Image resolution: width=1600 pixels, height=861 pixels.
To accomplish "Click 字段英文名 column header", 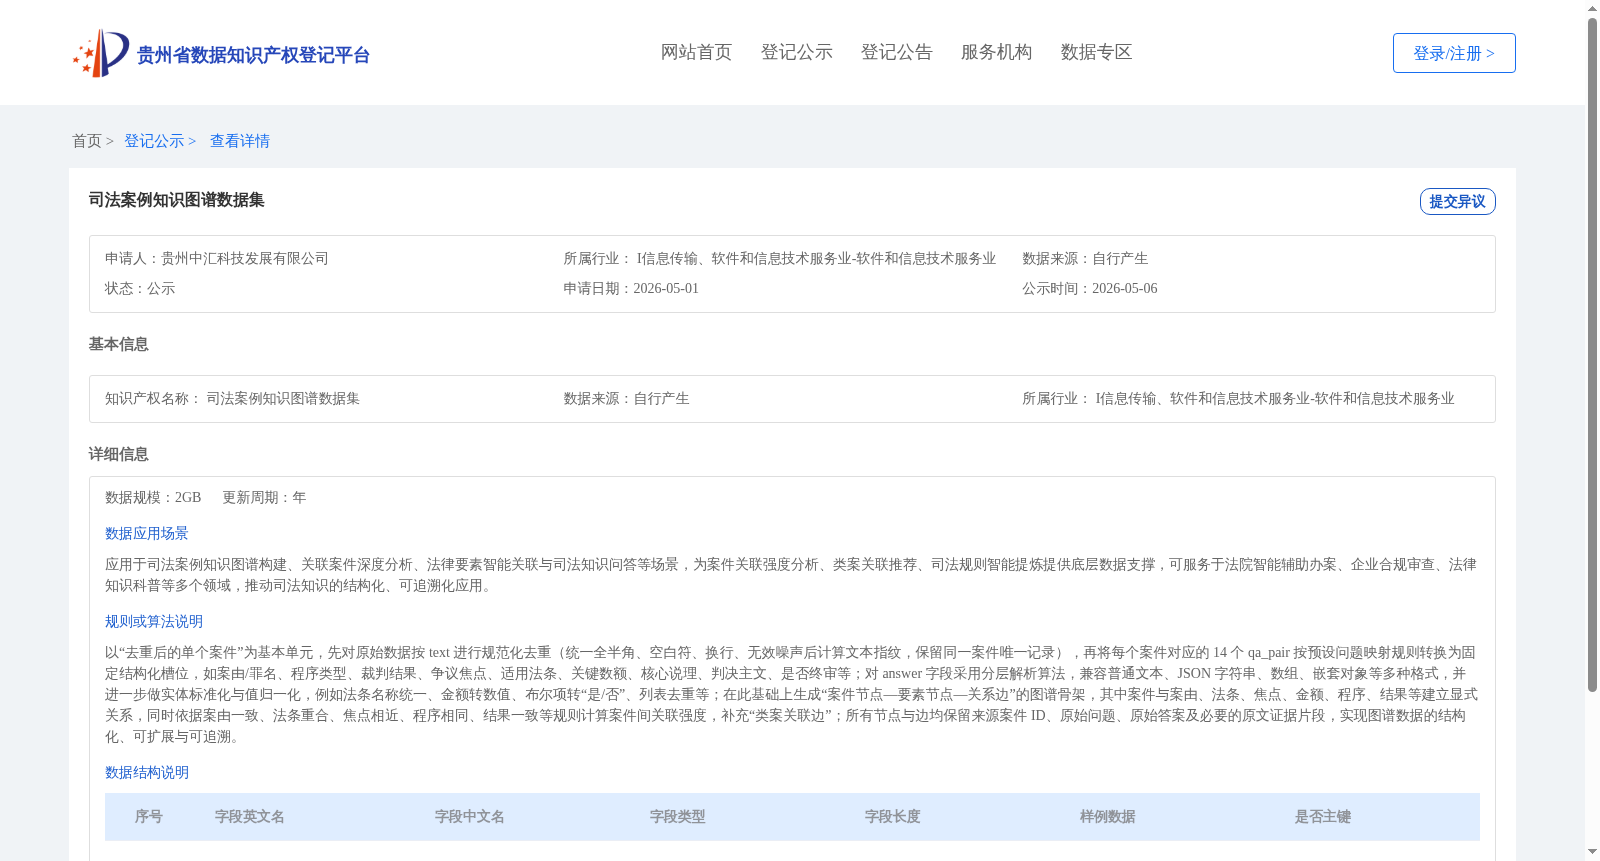I will 250,816.
